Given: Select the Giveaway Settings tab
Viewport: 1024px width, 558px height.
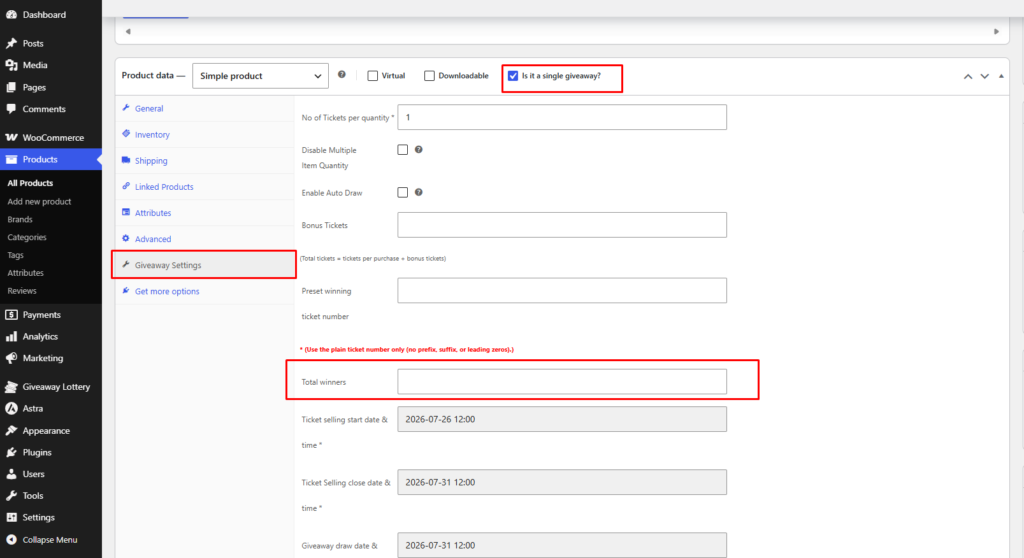Looking at the screenshot, I should pos(205,265).
